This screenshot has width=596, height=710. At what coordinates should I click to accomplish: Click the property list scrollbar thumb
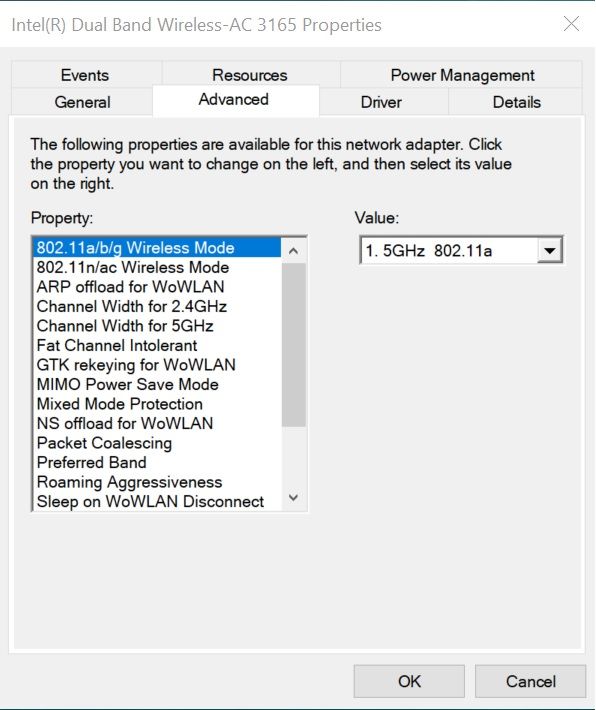293,345
